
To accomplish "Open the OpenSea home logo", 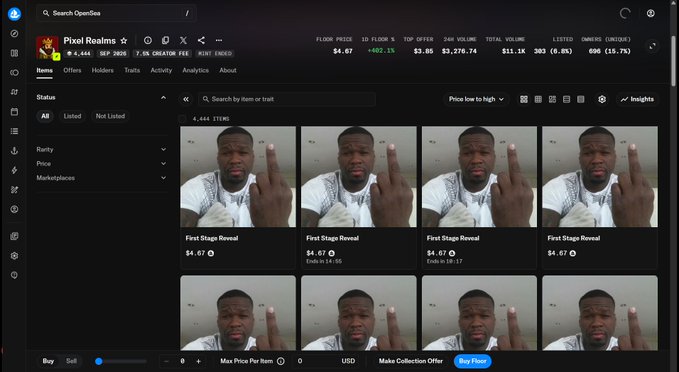I will click(x=14, y=14).
